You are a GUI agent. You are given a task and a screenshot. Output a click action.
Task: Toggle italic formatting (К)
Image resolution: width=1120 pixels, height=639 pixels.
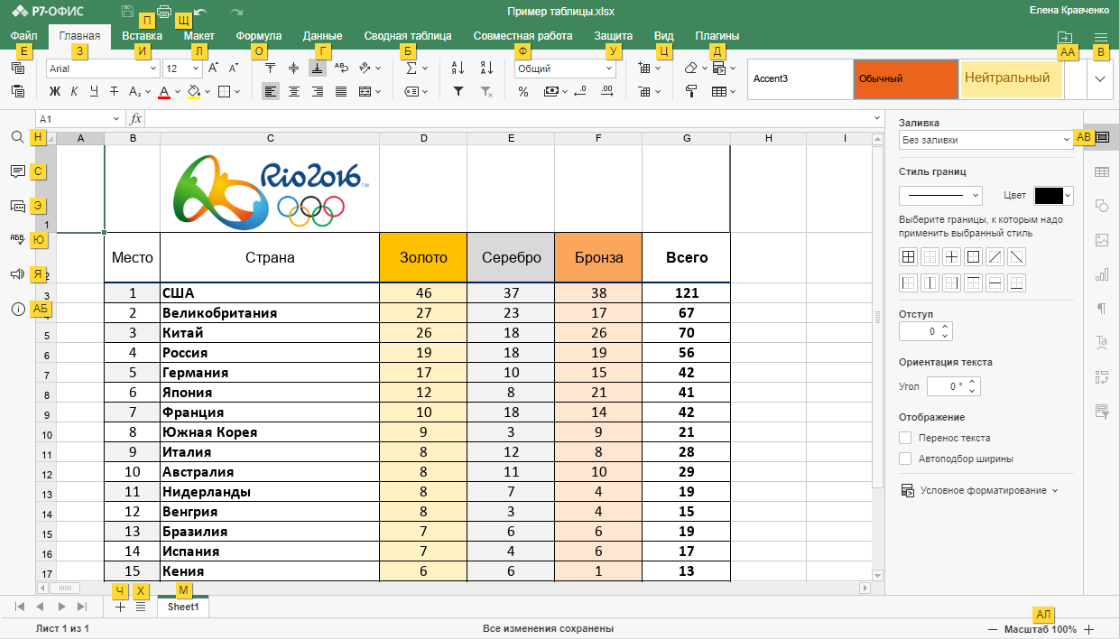[74, 91]
